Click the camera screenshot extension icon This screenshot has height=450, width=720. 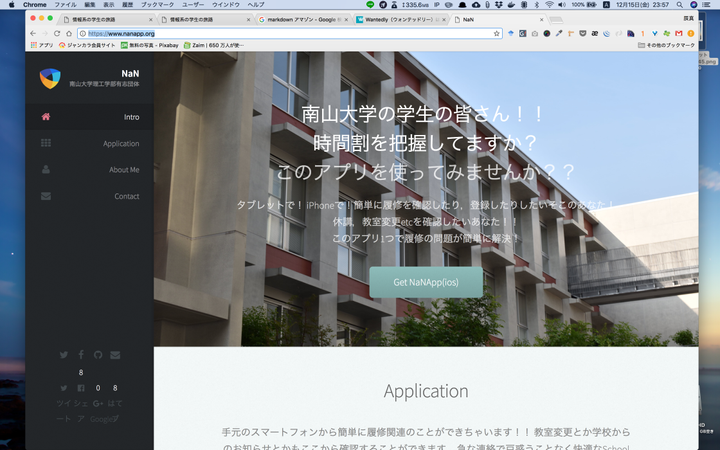[x=534, y=34]
